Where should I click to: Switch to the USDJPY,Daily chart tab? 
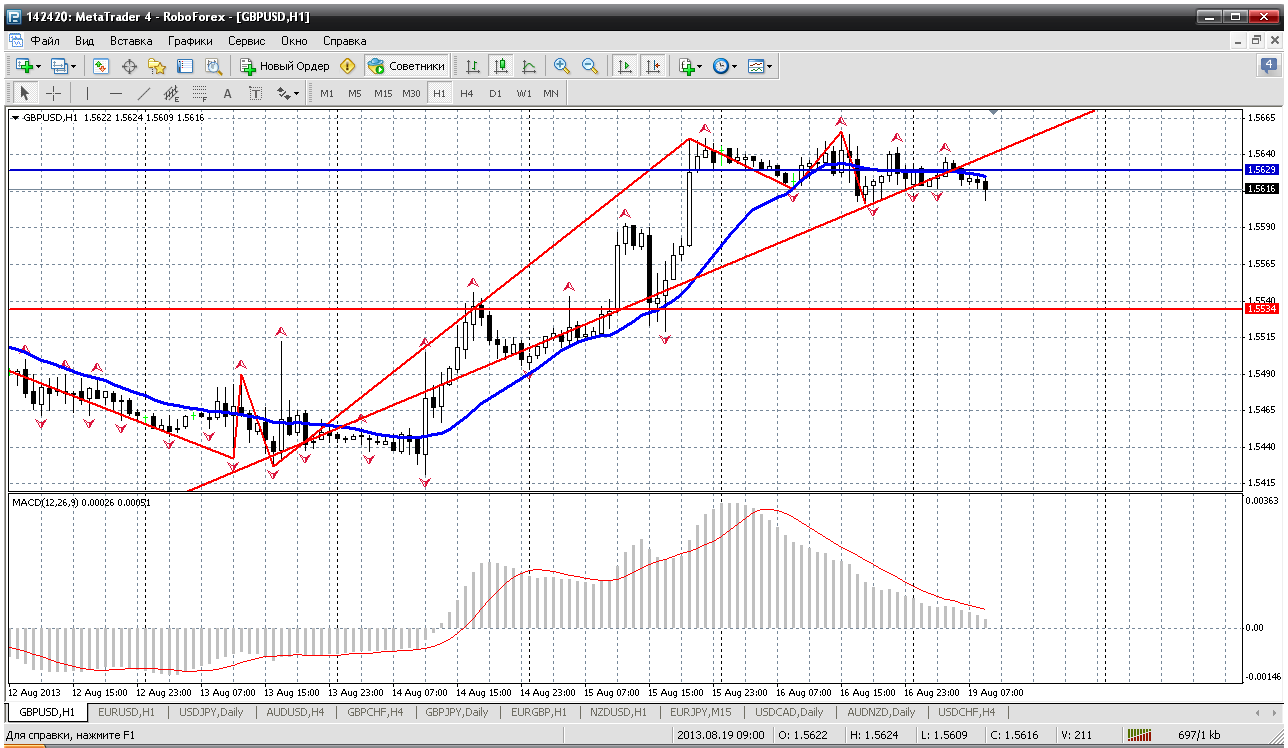(212, 712)
